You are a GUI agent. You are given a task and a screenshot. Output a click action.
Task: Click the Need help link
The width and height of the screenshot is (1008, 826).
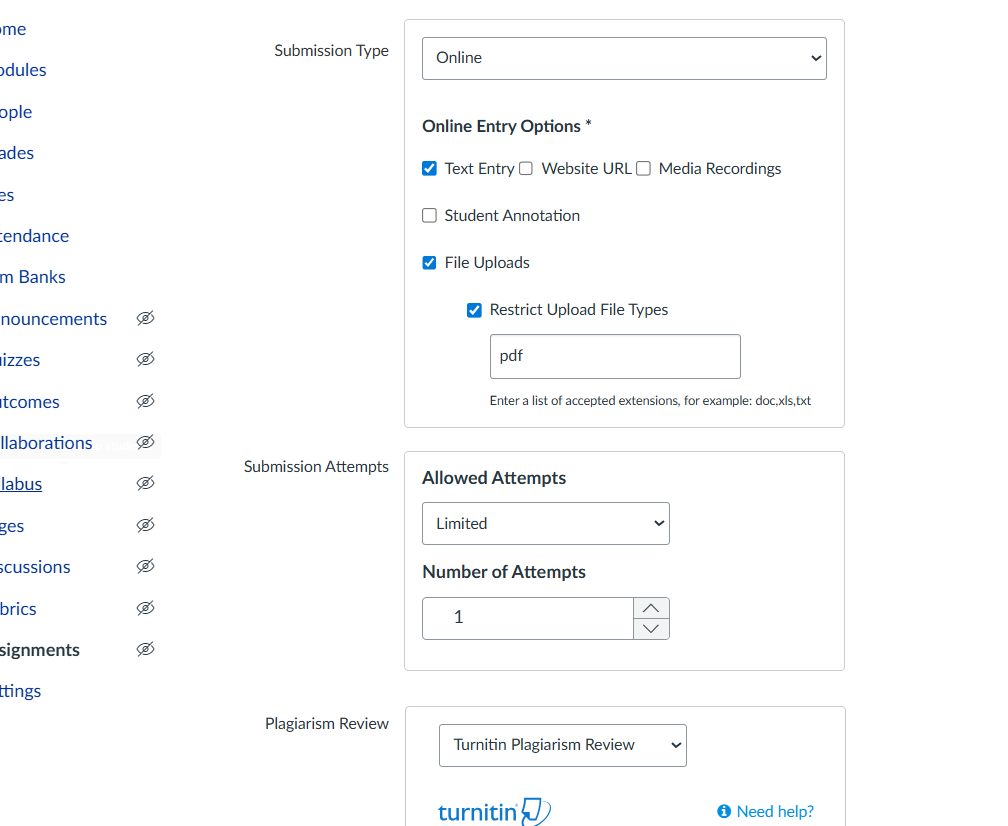(775, 811)
